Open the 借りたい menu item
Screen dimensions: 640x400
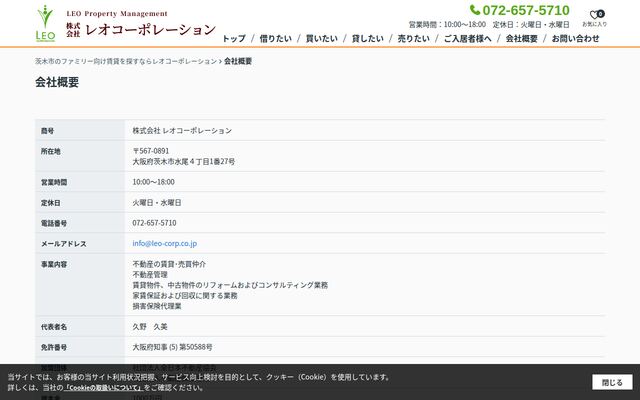point(276,38)
